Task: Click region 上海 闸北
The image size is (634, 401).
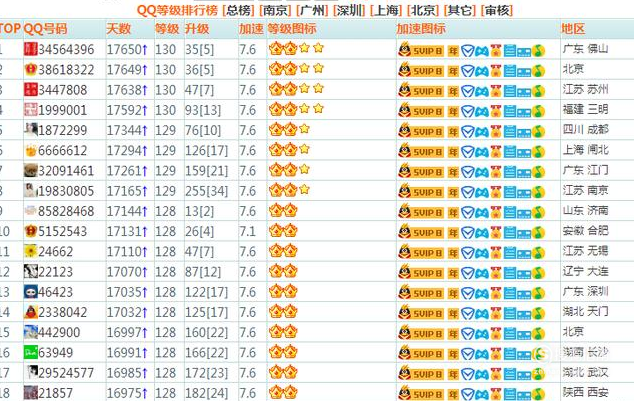Action: [585, 150]
